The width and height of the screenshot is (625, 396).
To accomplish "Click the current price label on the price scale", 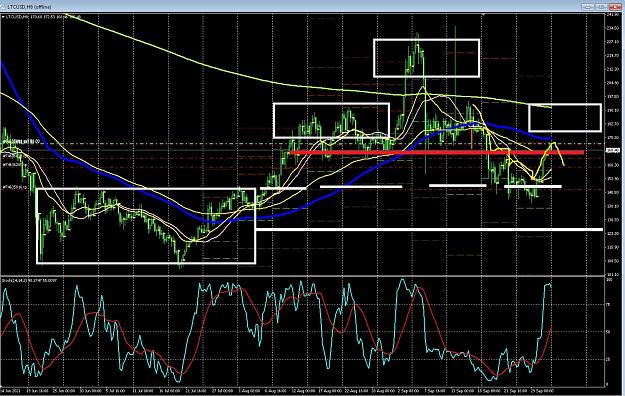I will pyautogui.click(x=613, y=150).
